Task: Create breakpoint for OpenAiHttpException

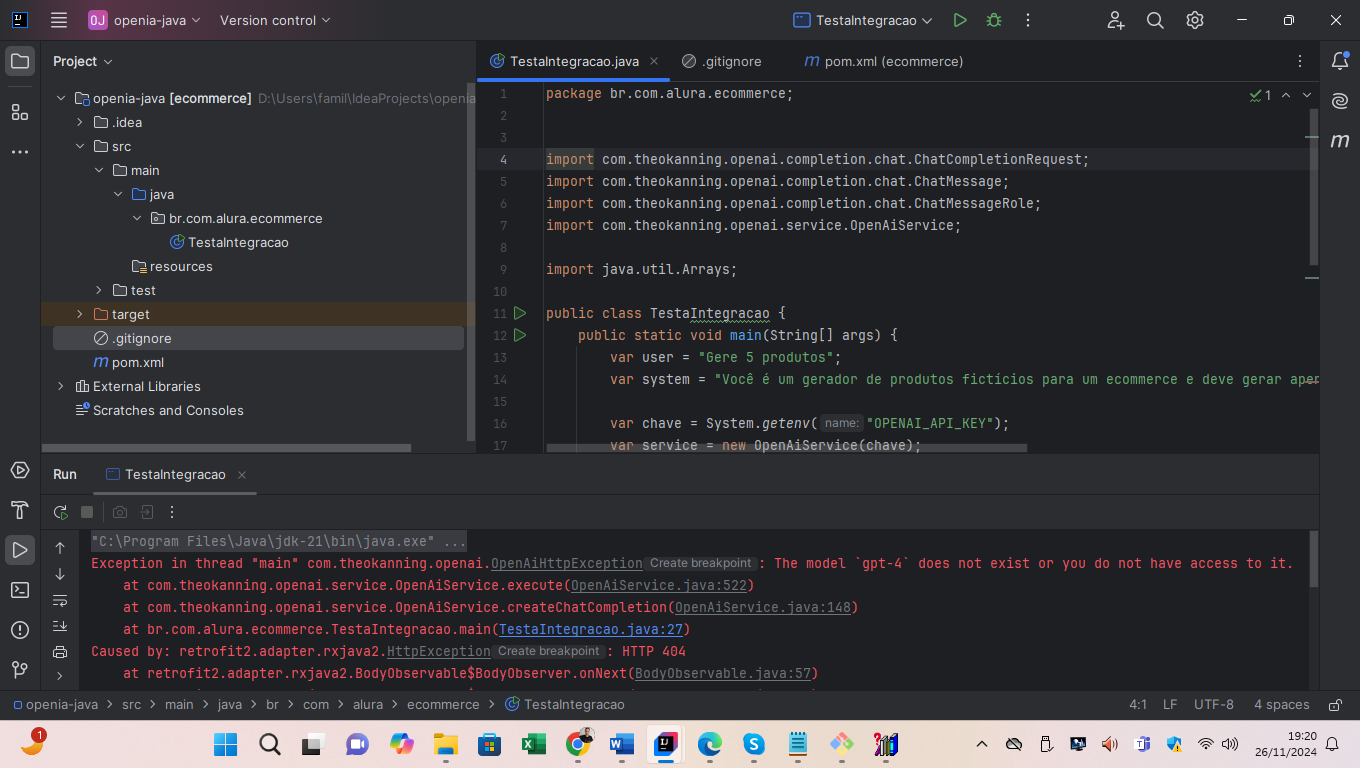Action: [700, 563]
